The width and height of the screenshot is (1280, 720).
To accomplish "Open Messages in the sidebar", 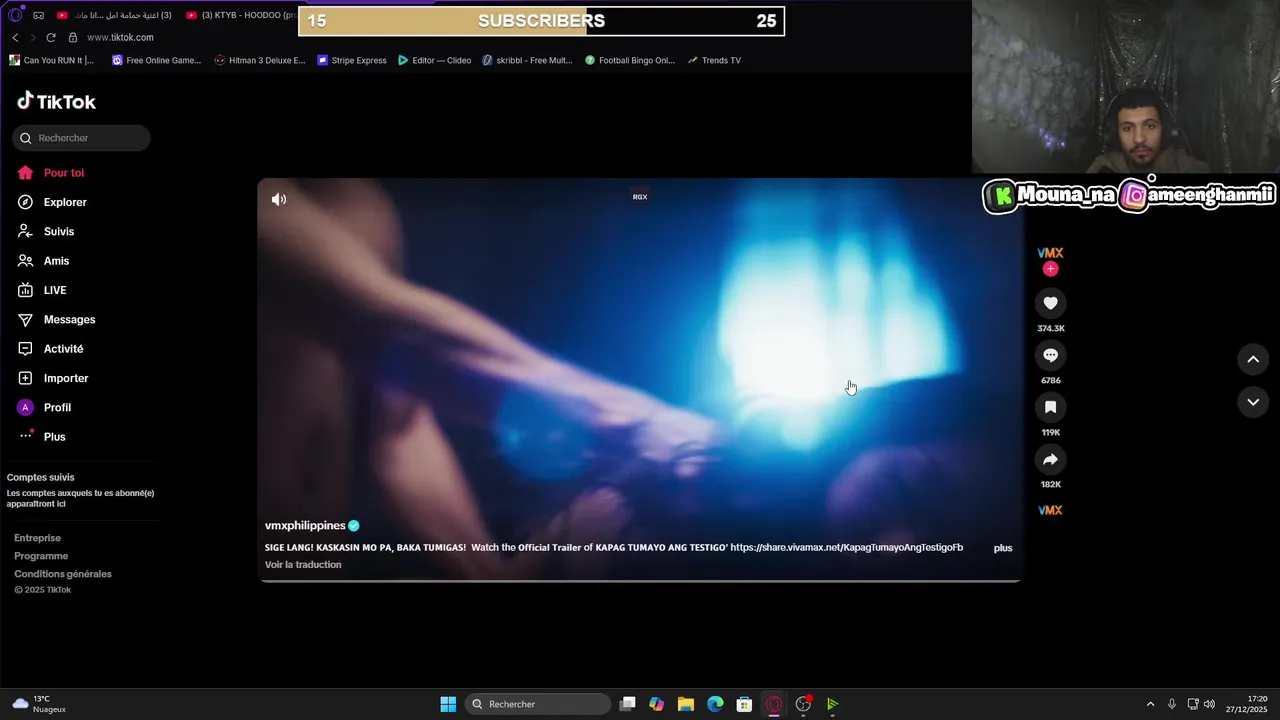I will pyautogui.click(x=56, y=319).
